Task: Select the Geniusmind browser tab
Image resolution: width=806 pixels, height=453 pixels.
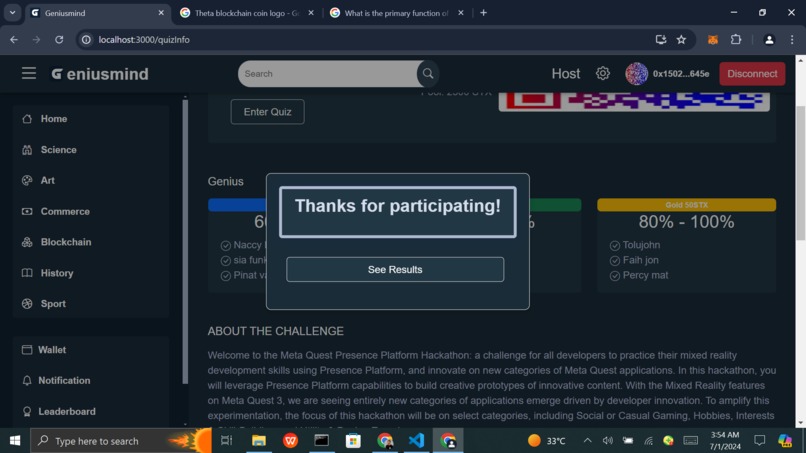Action: point(97,13)
